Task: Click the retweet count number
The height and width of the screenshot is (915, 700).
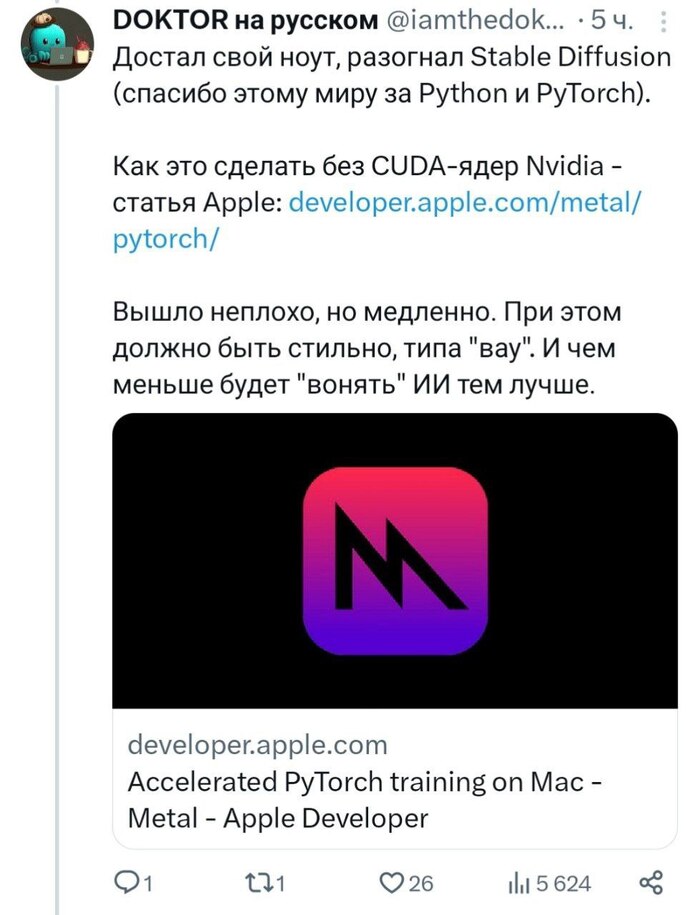Action: click(x=281, y=883)
